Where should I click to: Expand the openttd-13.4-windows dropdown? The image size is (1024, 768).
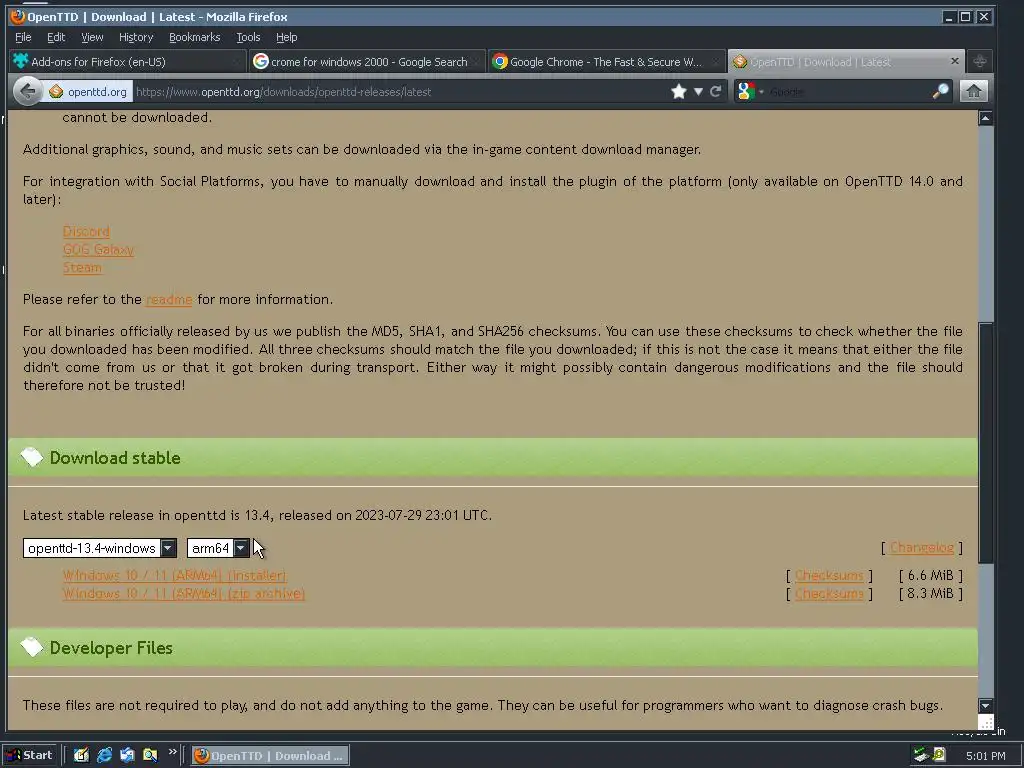pos(99,548)
